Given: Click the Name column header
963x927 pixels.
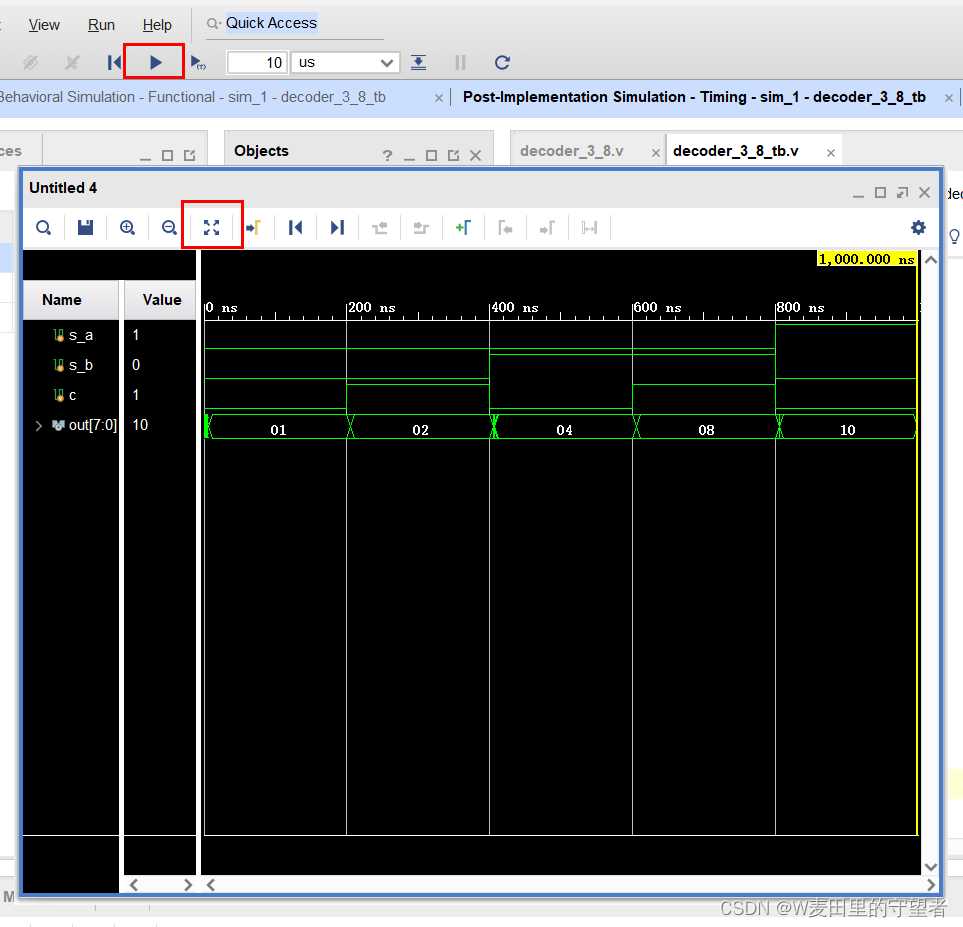Looking at the screenshot, I should point(71,300).
